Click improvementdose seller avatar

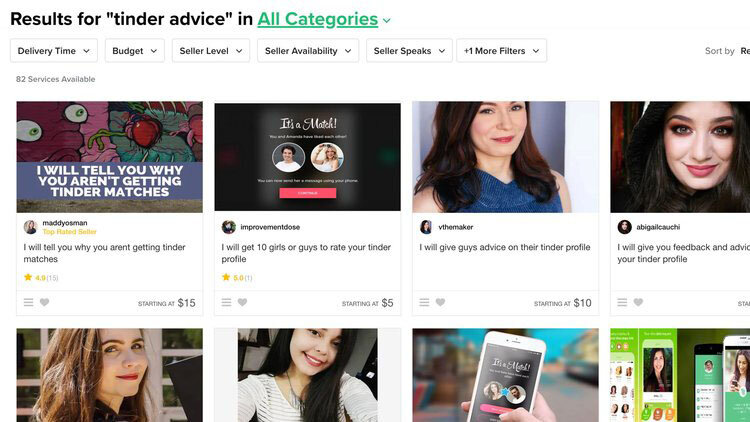(x=229, y=227)
